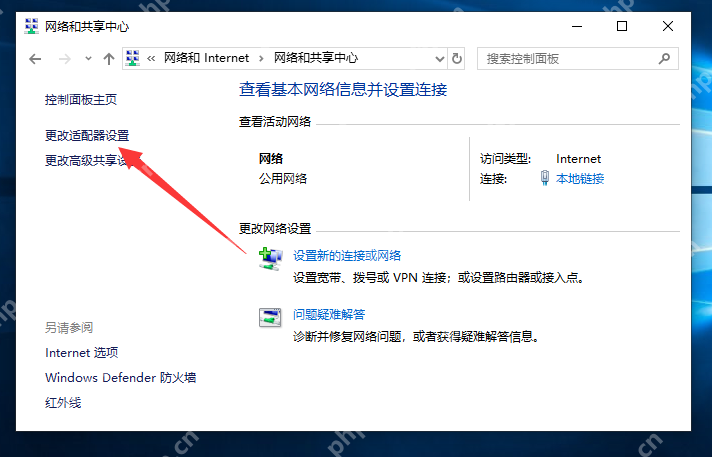Expand the chevron after 网络和 Internet
Screen dimensions: 712x457
(x=261, y=59)
